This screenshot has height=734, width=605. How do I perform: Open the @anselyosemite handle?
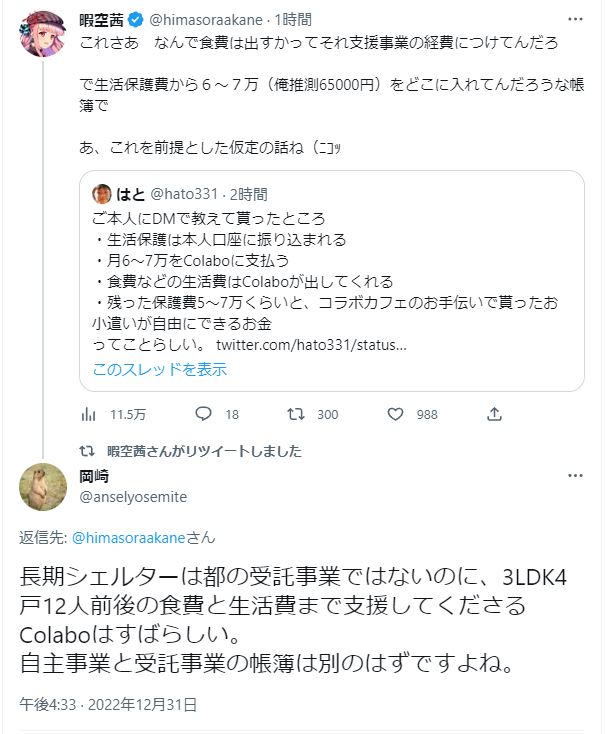coord(131,497)
